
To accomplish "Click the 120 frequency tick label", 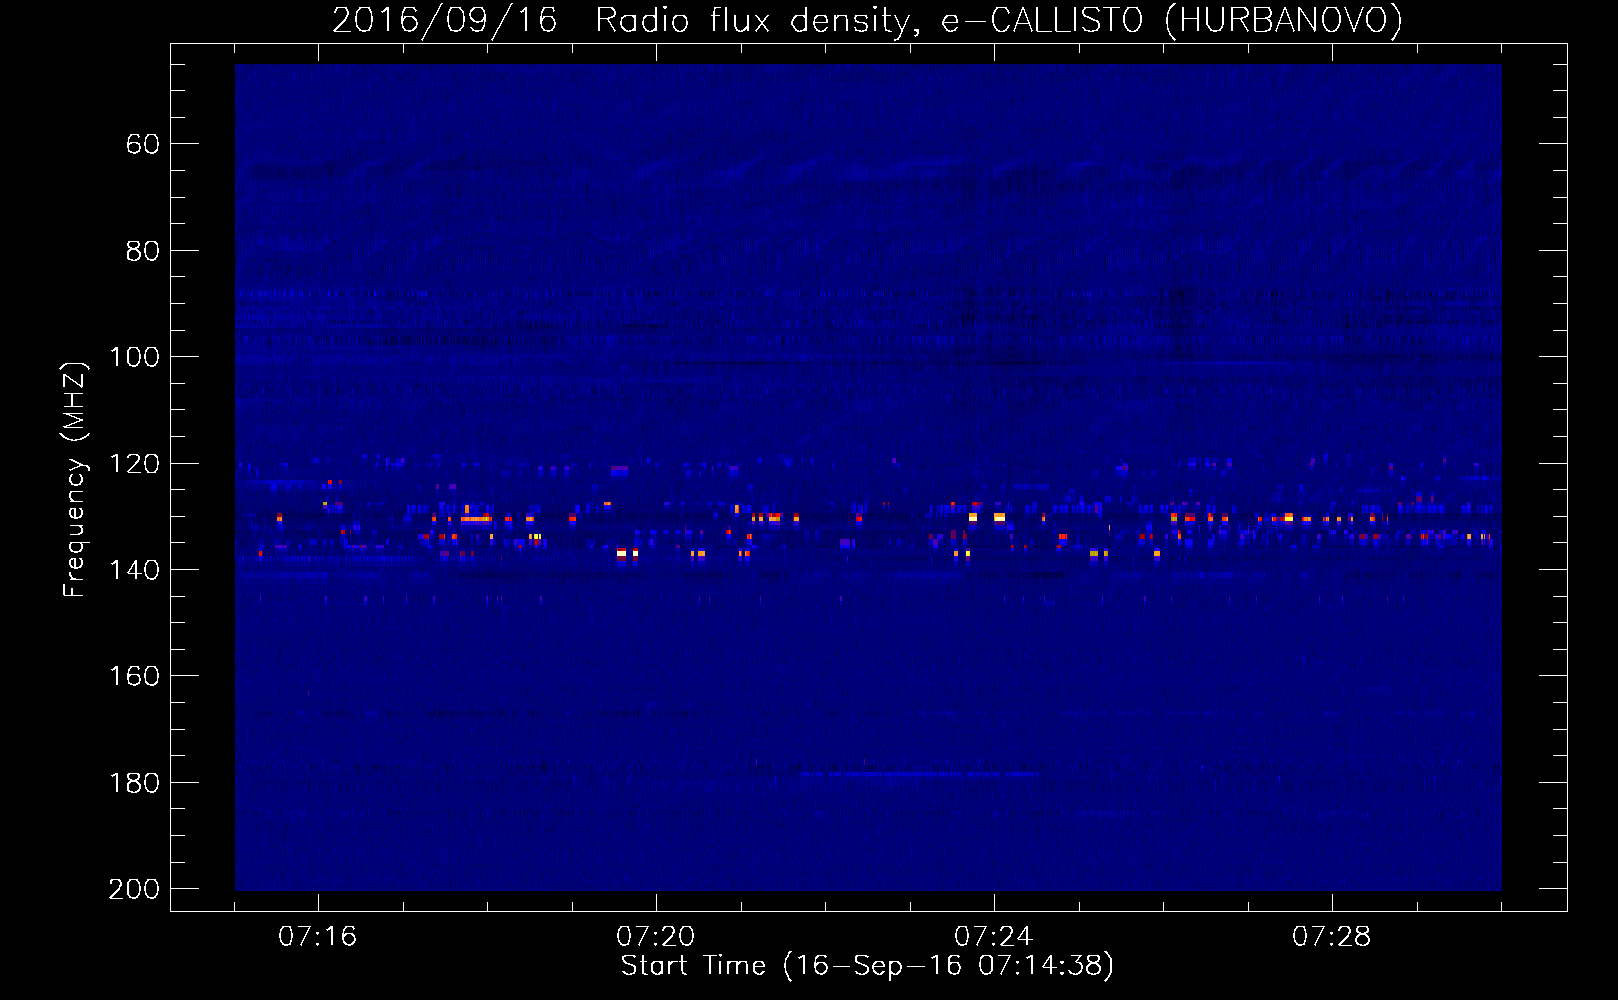I will pyautogui.click(x=134, y=464).
